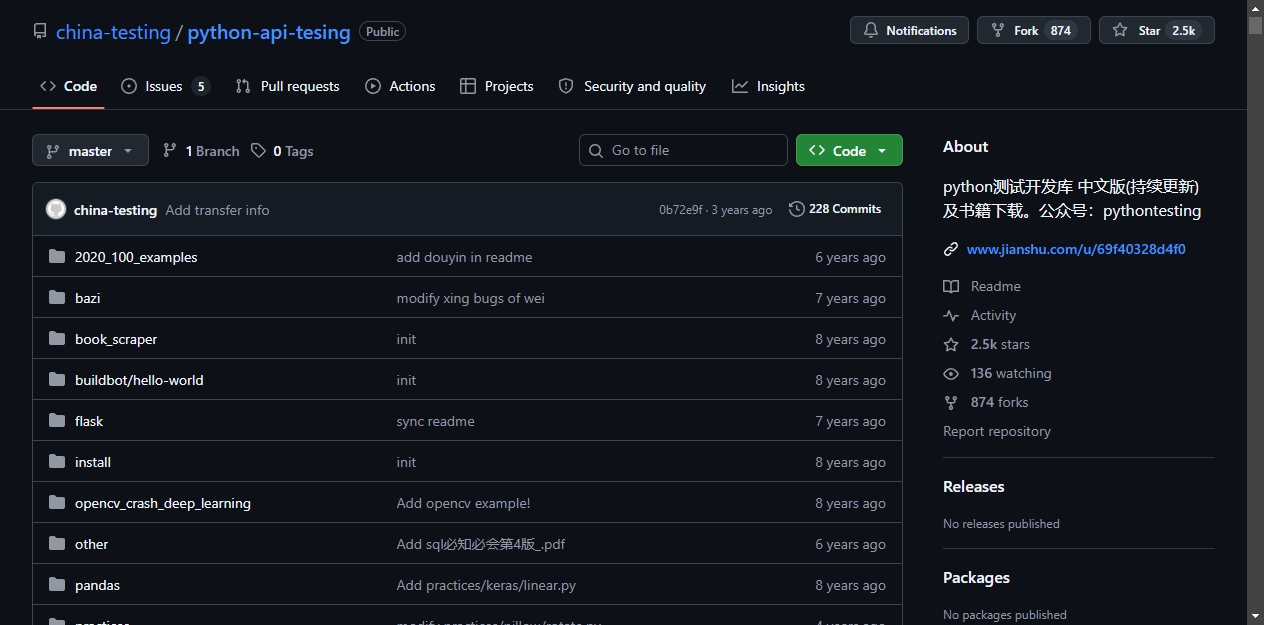Screen dimensions: 1264x625
Task: Open the buildbot/hello-world folder
Action: click(139, 380)
